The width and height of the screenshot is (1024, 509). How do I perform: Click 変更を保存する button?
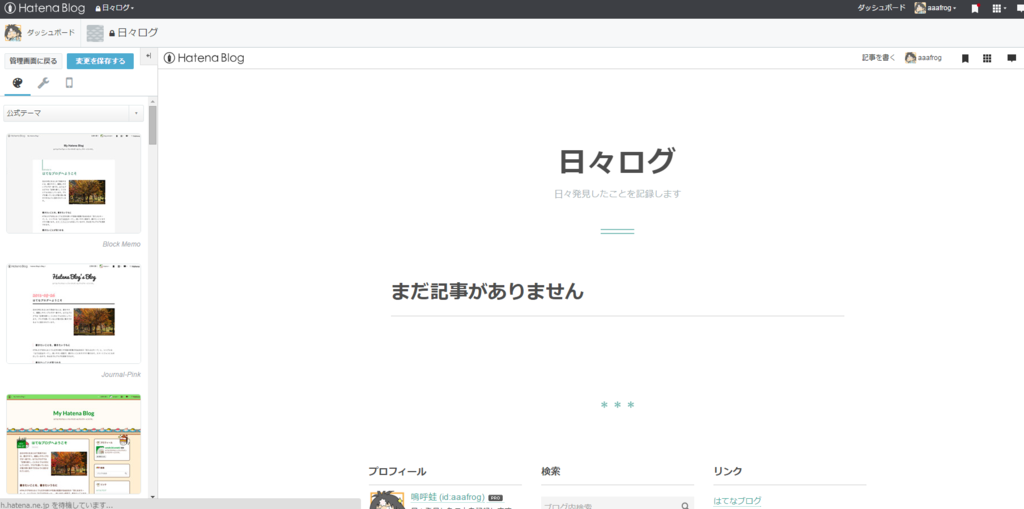(100, 61)
